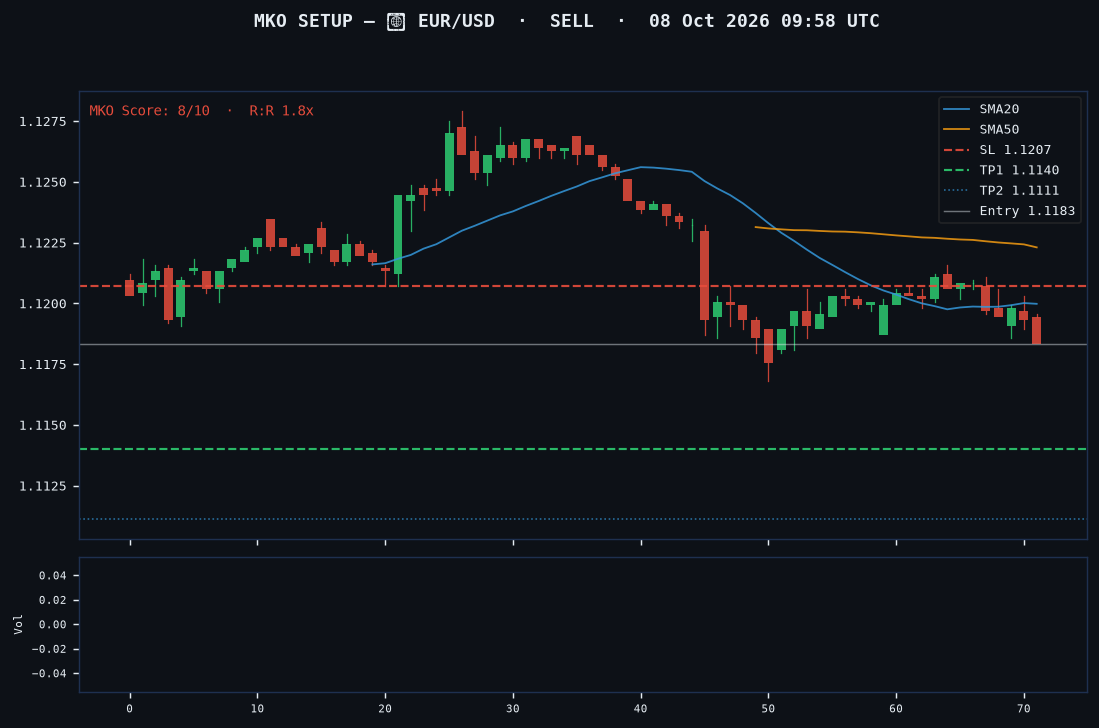The width and height of the screenshot is (1099, 728).
Task: Click the orange SMA50 line on the chart
Action: pos(896,235)
